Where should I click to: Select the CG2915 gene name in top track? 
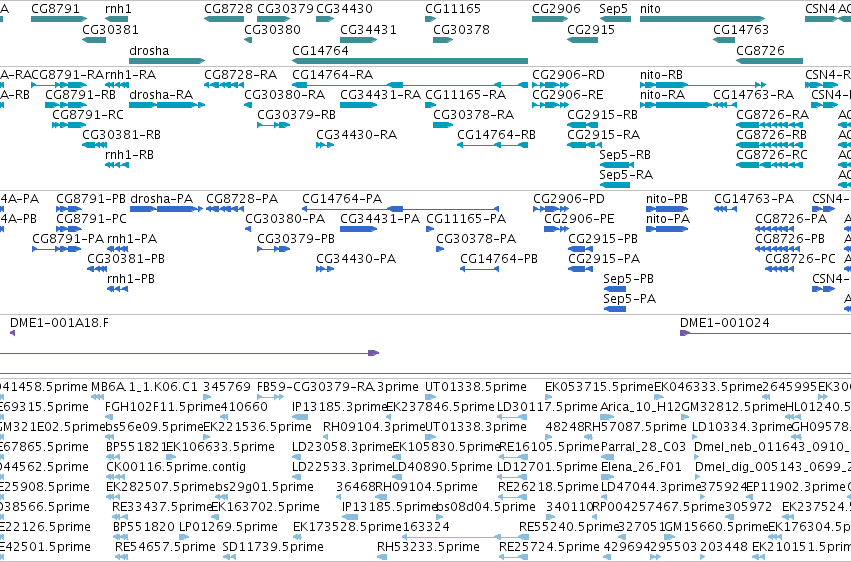point(591,29)
